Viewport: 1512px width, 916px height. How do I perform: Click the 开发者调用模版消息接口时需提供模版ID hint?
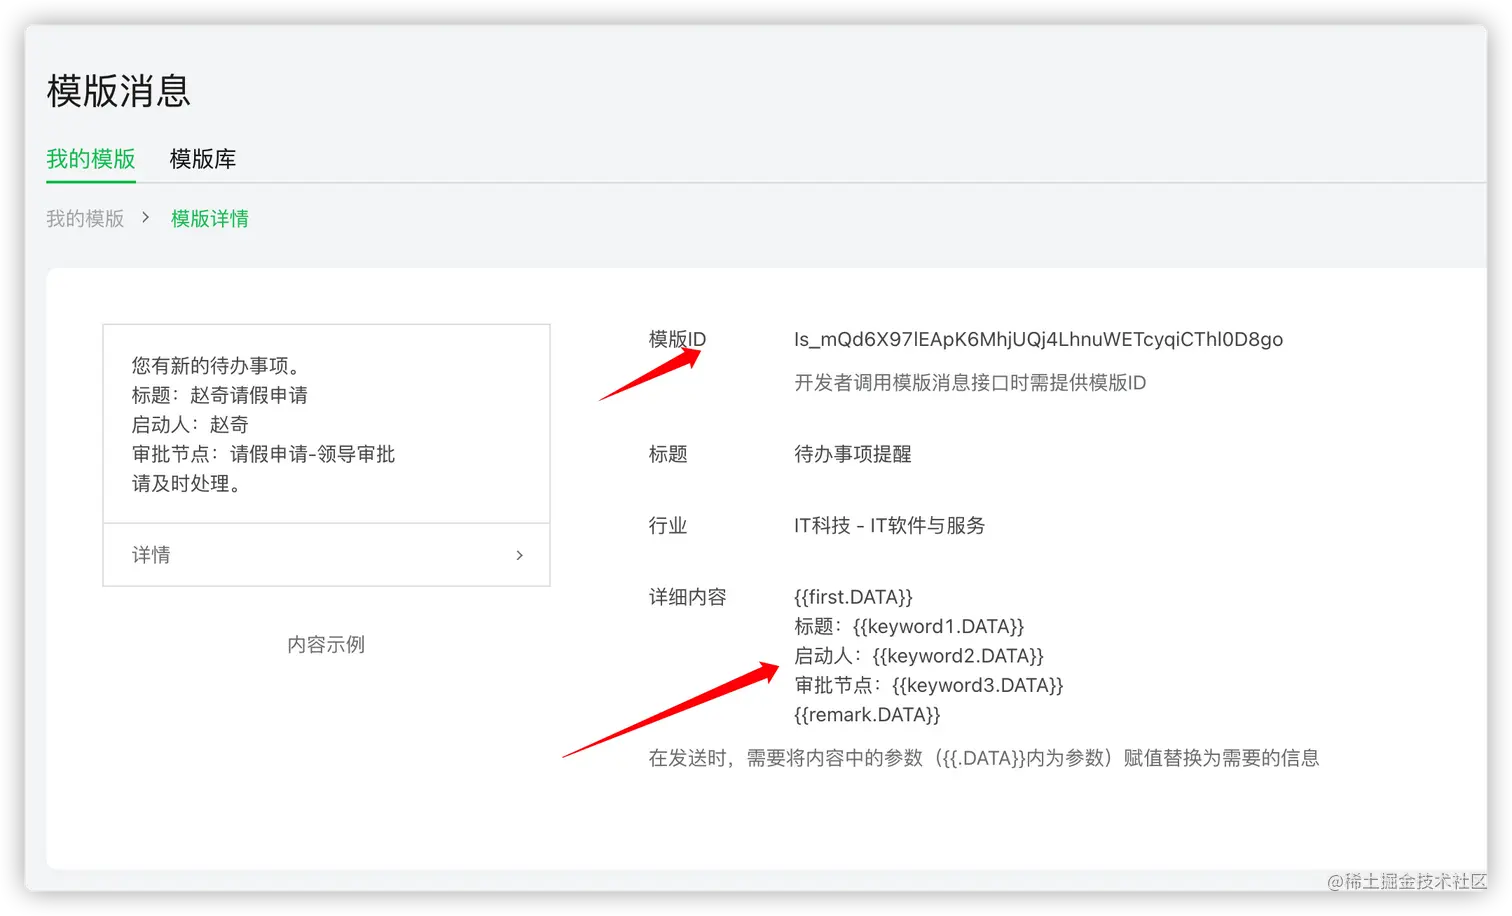(970, 383)
